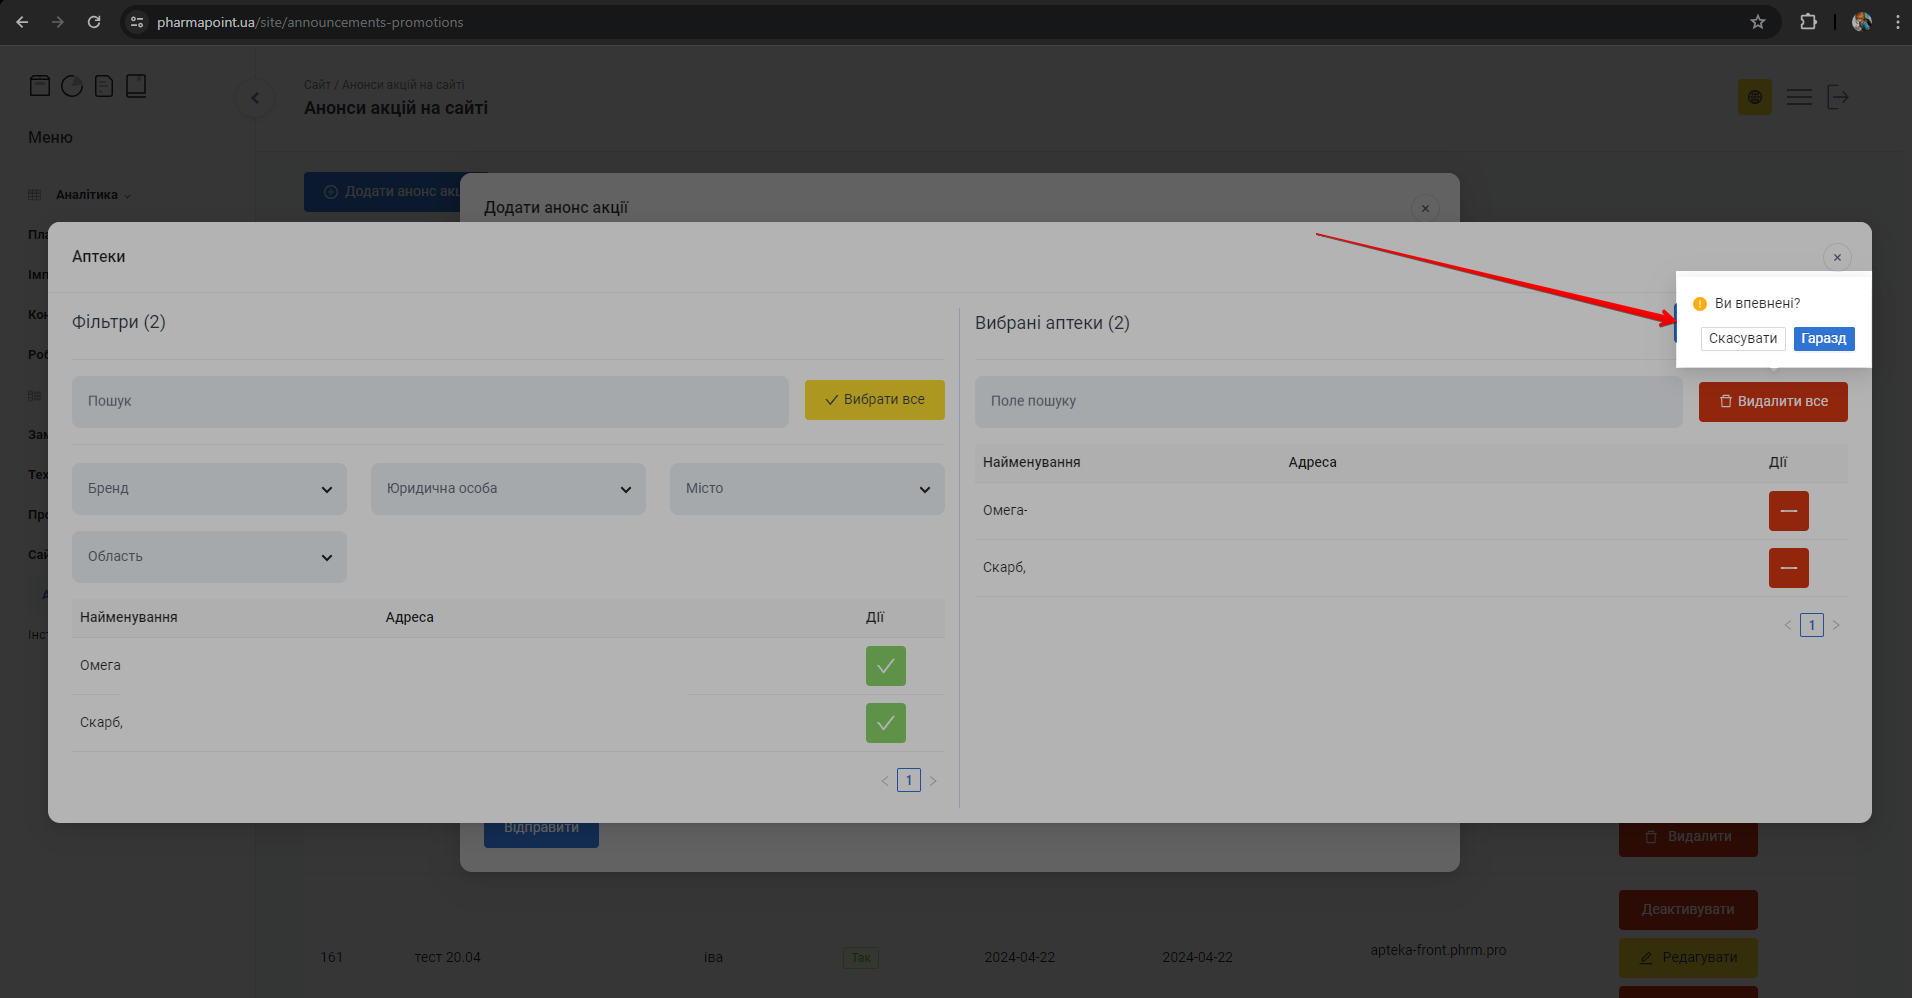Bookmark this page with star icon
The height and width of the screenshot is (998, 1912).
[1757, 22]
